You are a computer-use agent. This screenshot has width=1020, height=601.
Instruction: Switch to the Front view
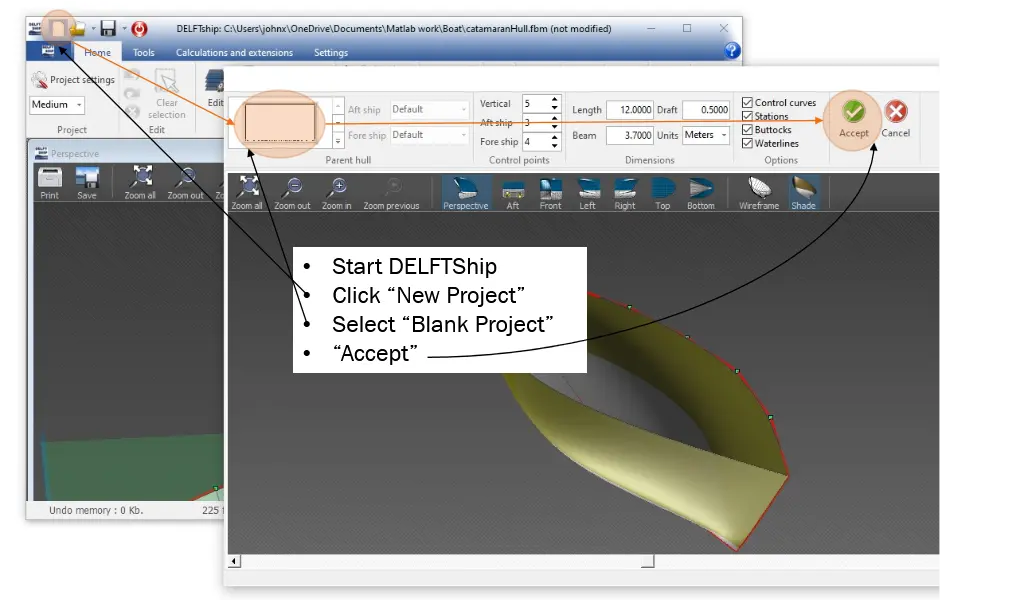tap(550, 193)
